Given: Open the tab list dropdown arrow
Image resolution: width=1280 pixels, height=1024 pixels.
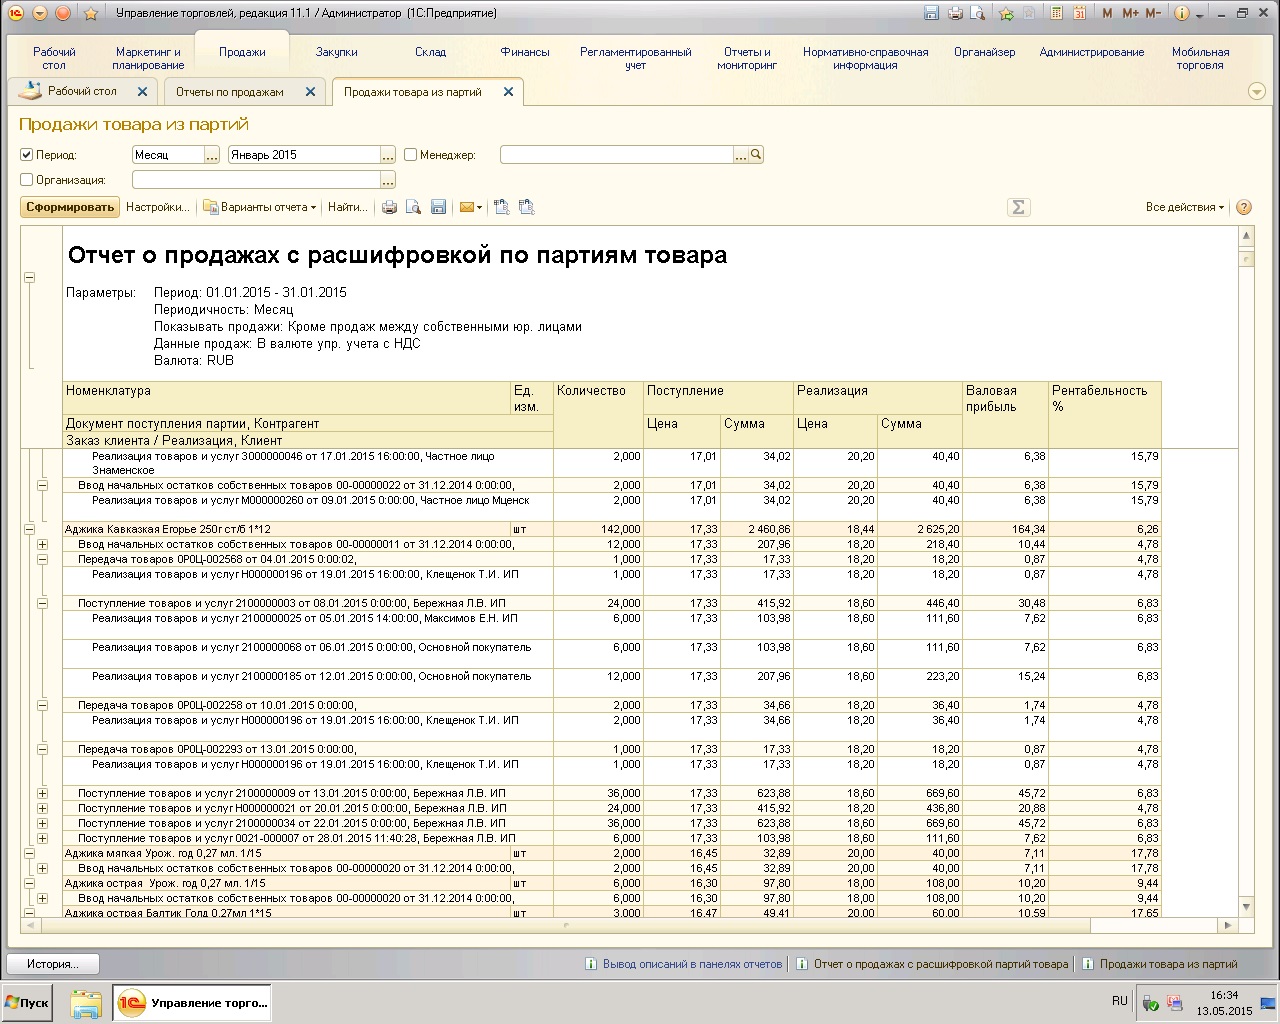Looking at the screenshot, I should [1257, 91].
